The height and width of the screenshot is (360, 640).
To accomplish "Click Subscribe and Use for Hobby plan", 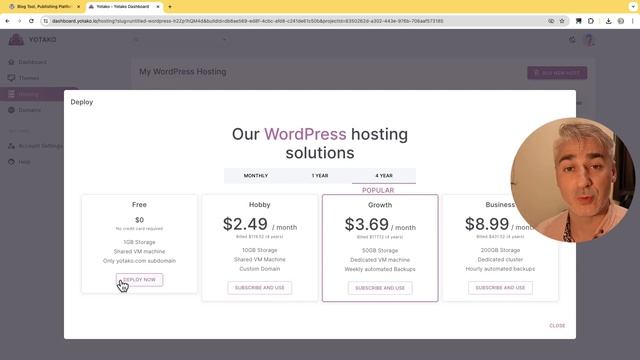I will 260,288.
